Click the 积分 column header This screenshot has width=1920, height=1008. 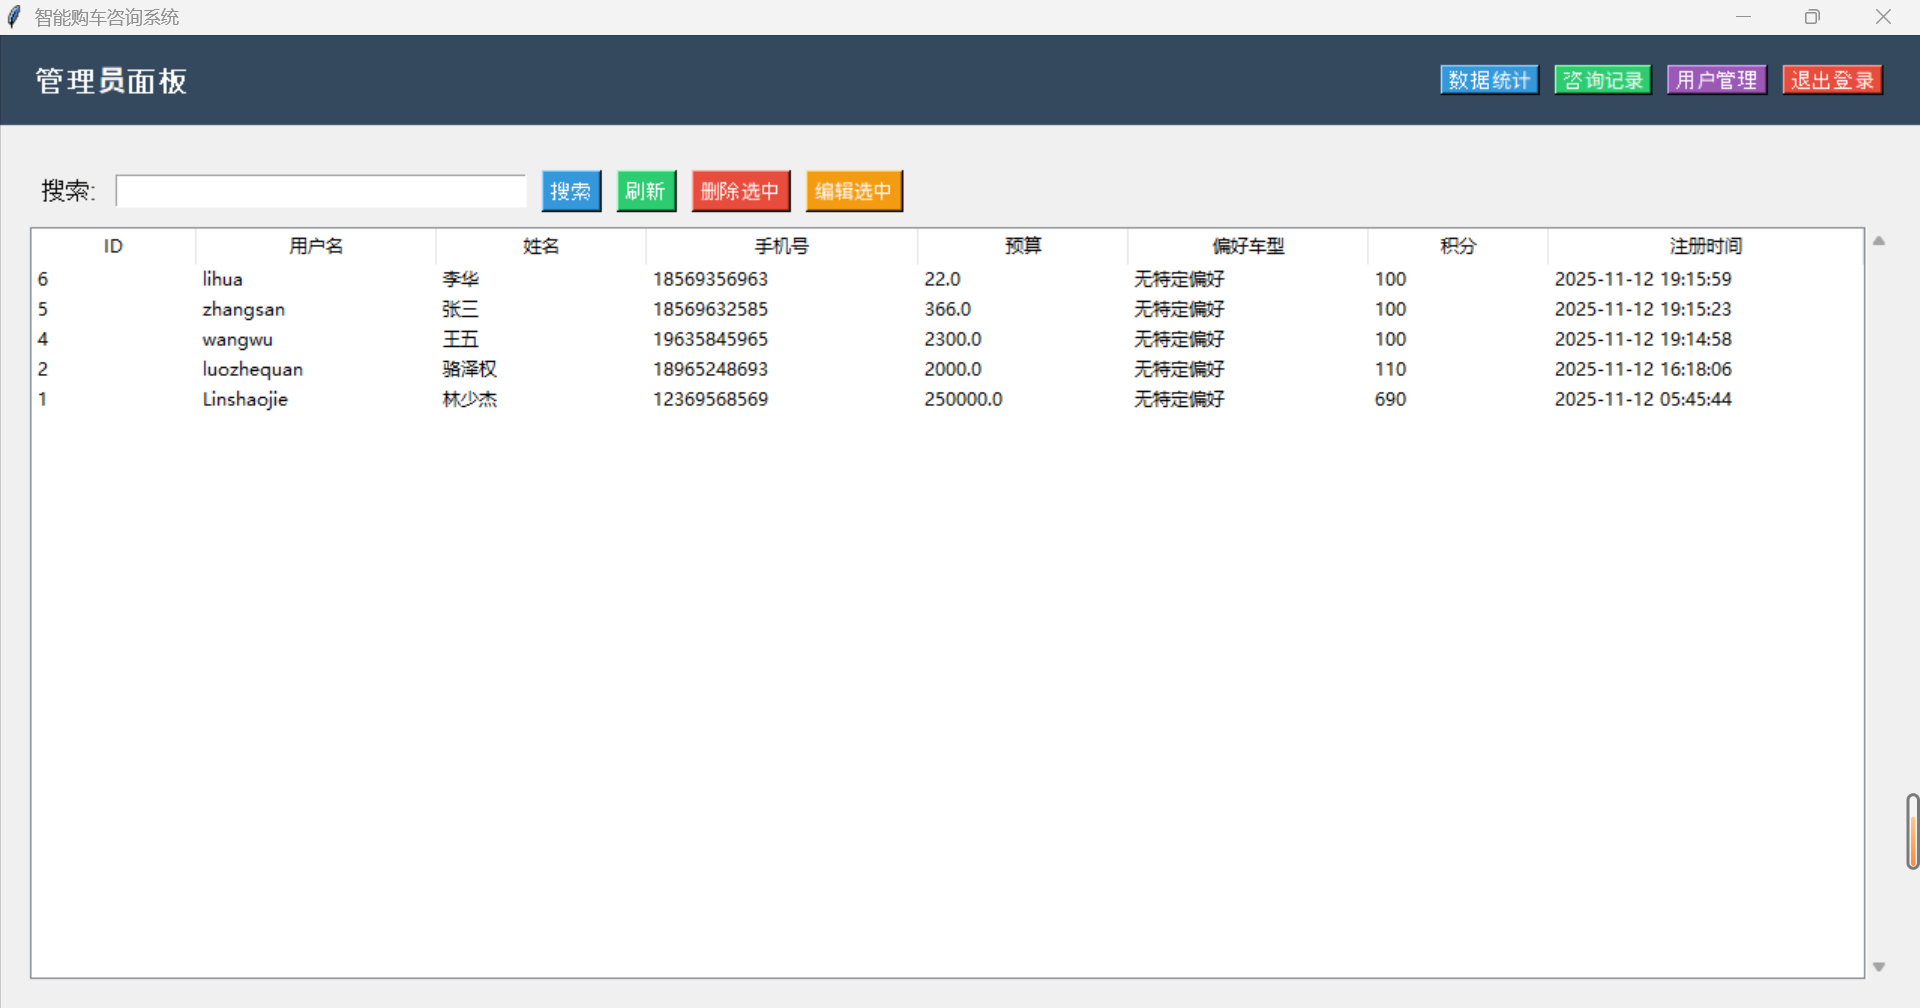(1457, 246)
